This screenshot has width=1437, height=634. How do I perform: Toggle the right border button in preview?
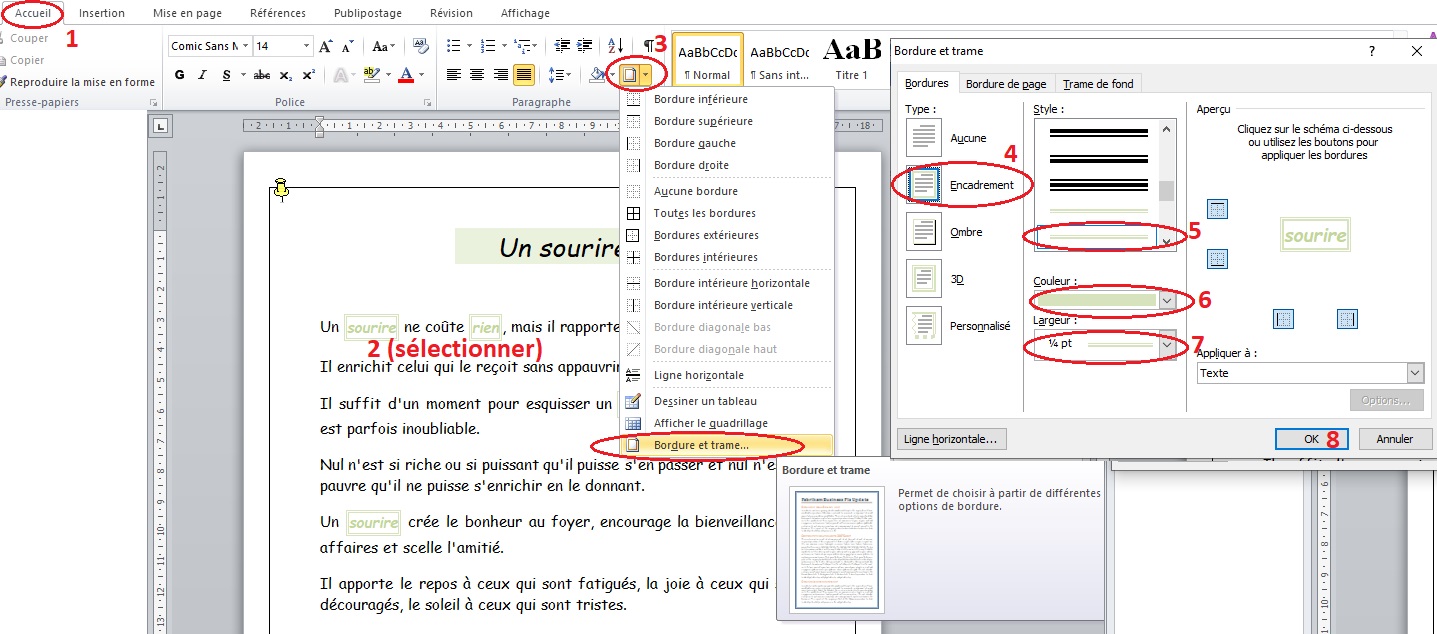(x=1347, y=319)
